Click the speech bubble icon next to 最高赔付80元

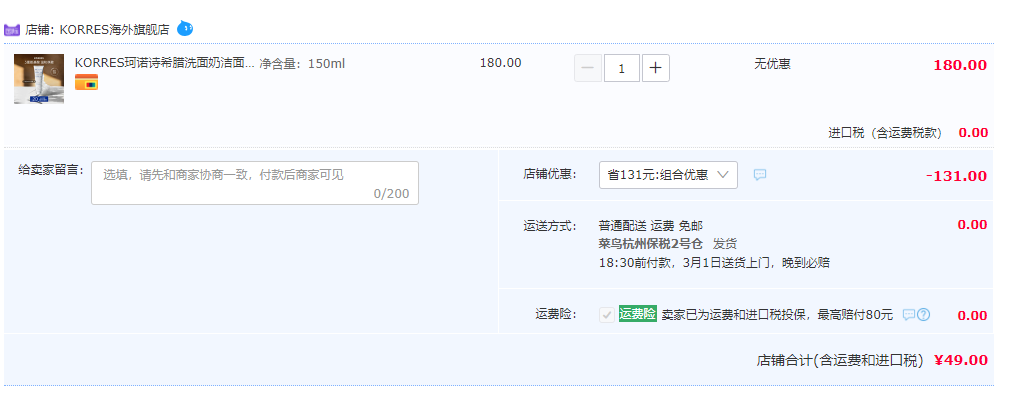pos(908,315)
